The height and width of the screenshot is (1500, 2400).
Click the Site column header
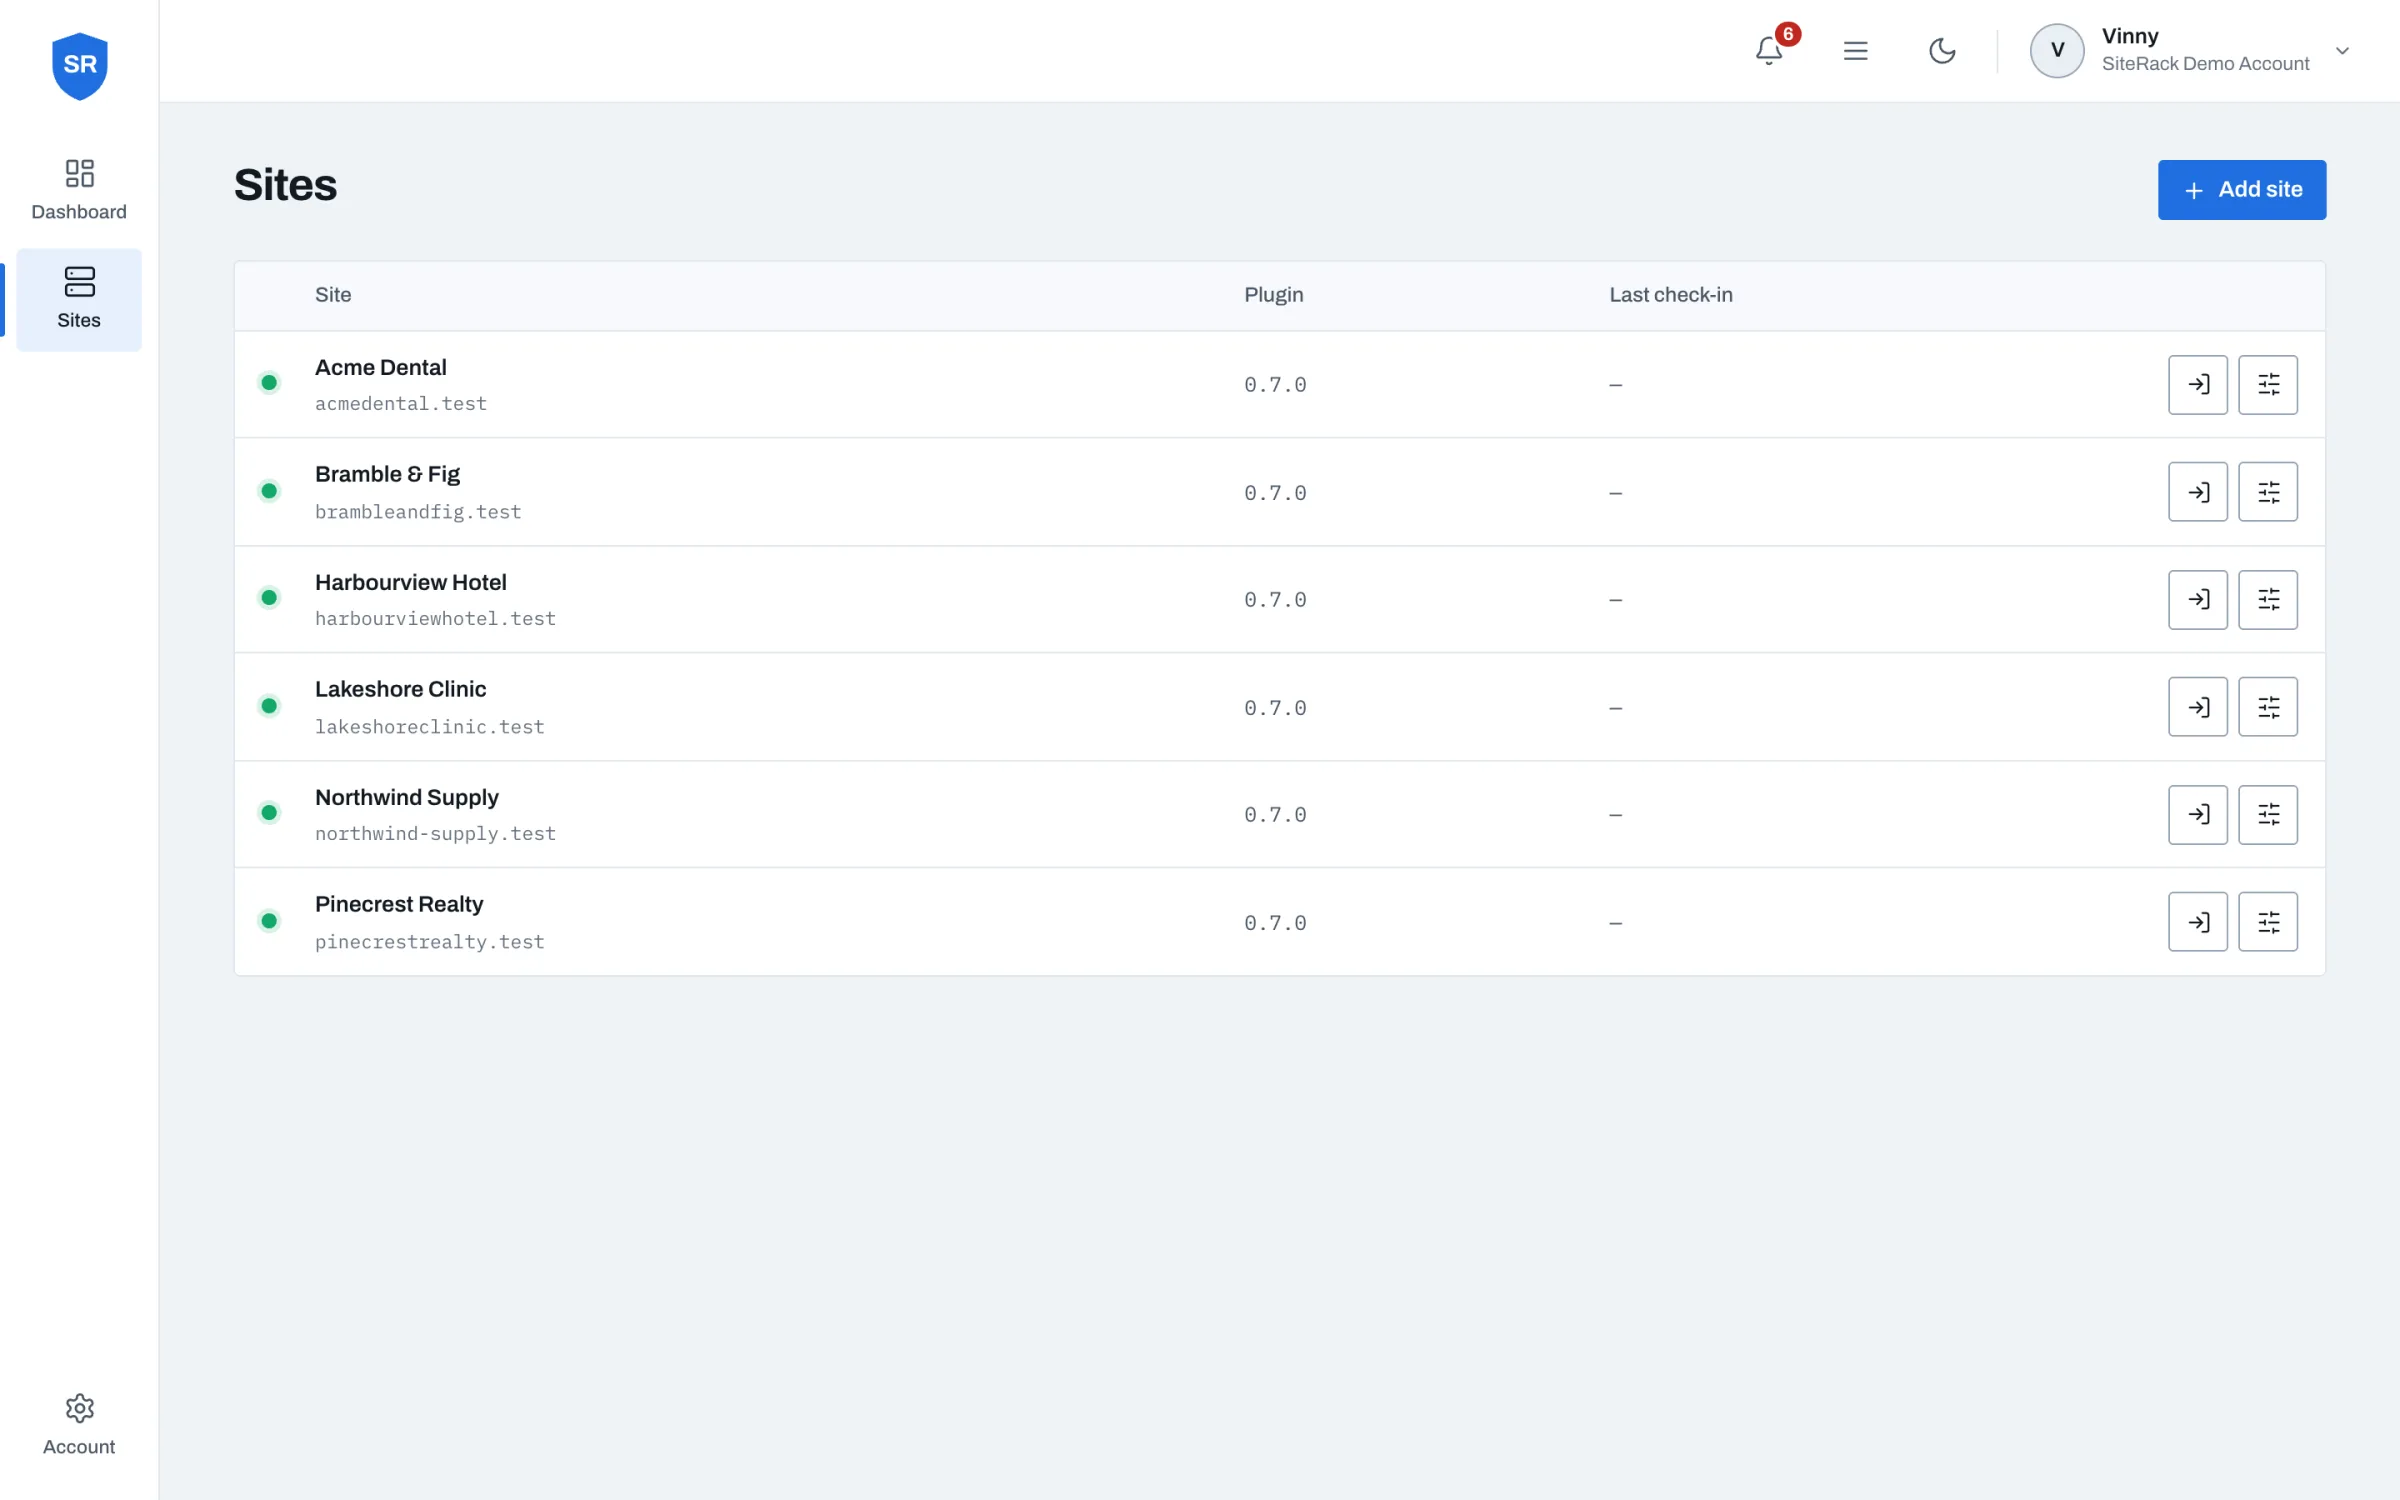tap(333, 295)
